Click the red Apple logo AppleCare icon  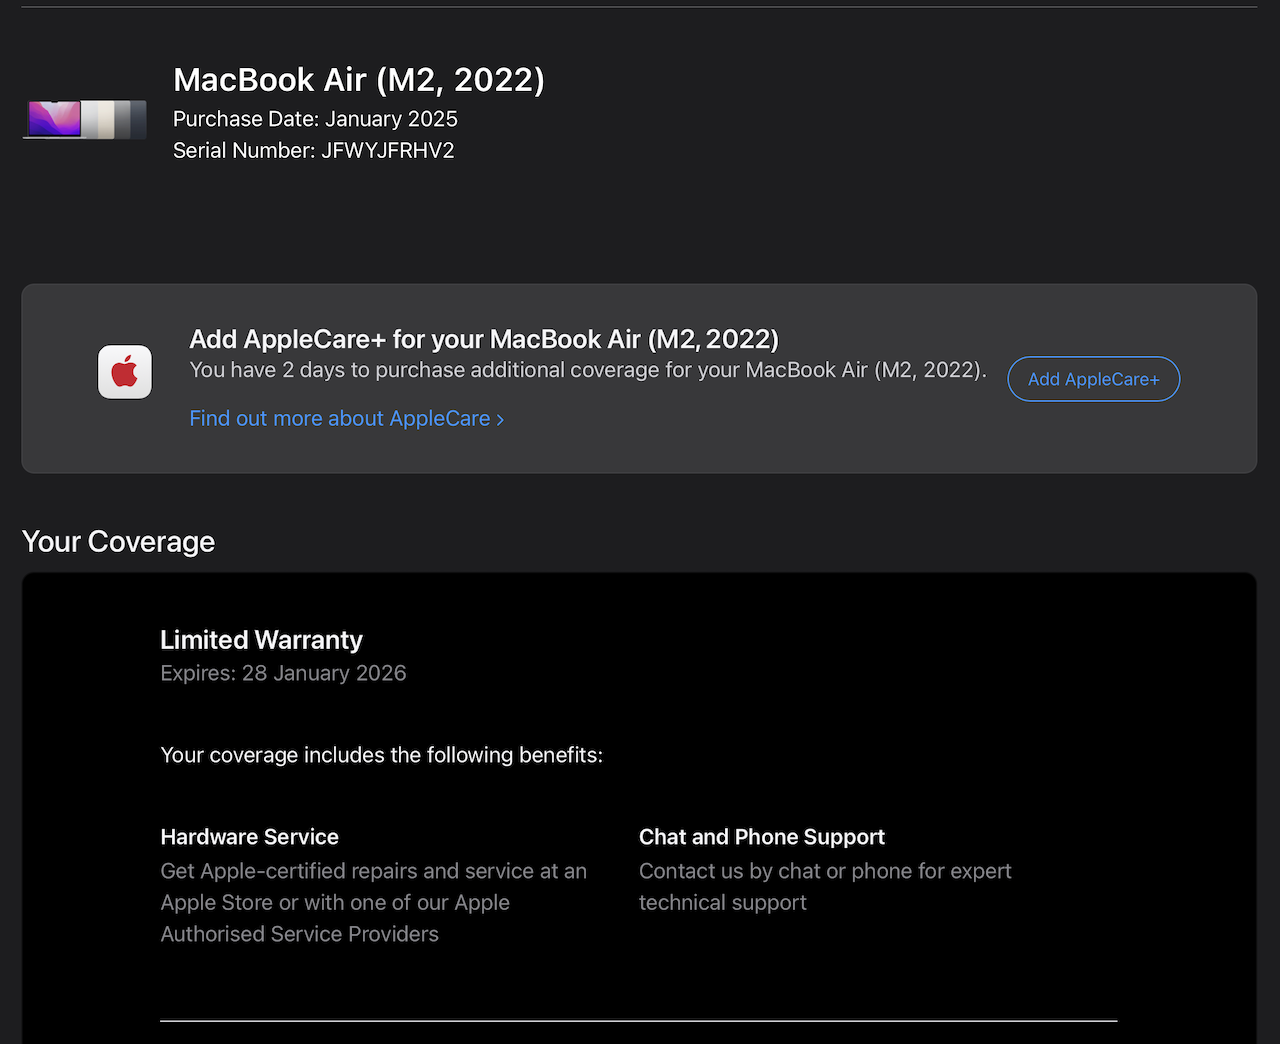pos(125,372)
